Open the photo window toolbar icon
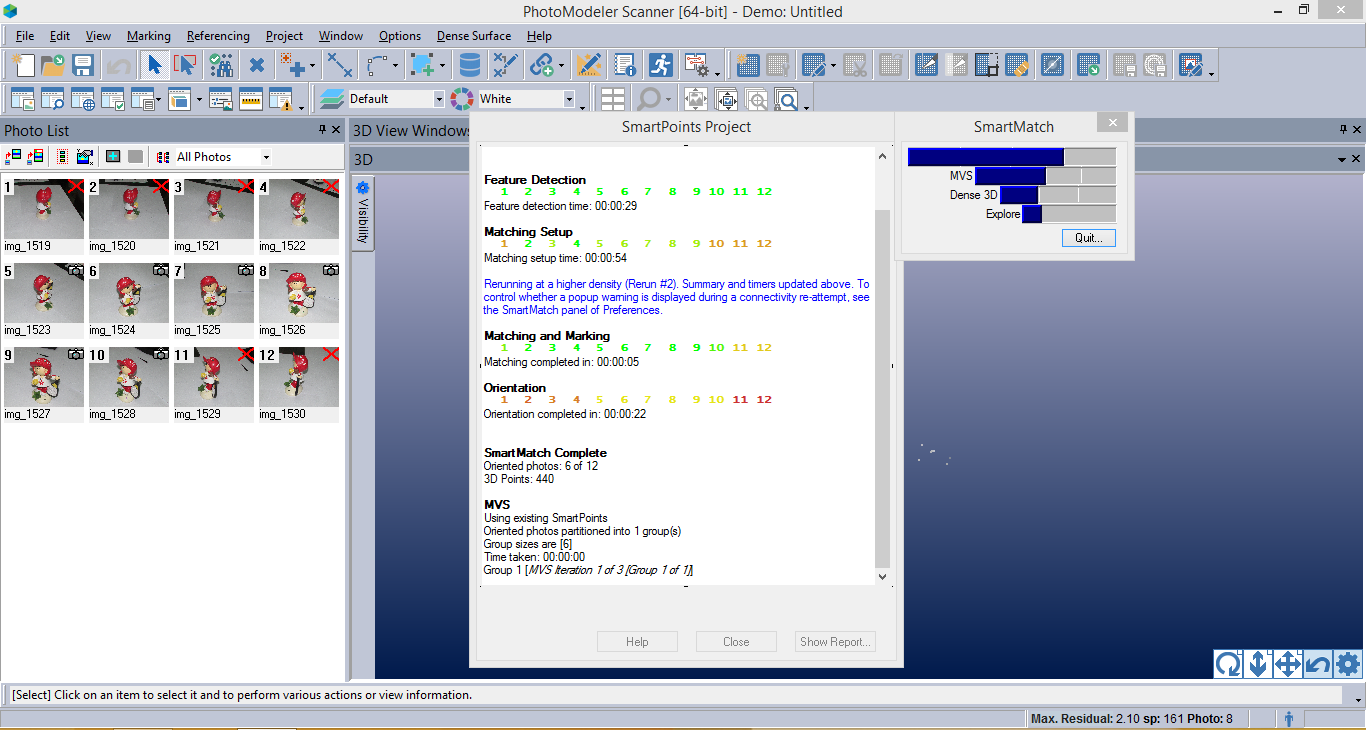 22,99
